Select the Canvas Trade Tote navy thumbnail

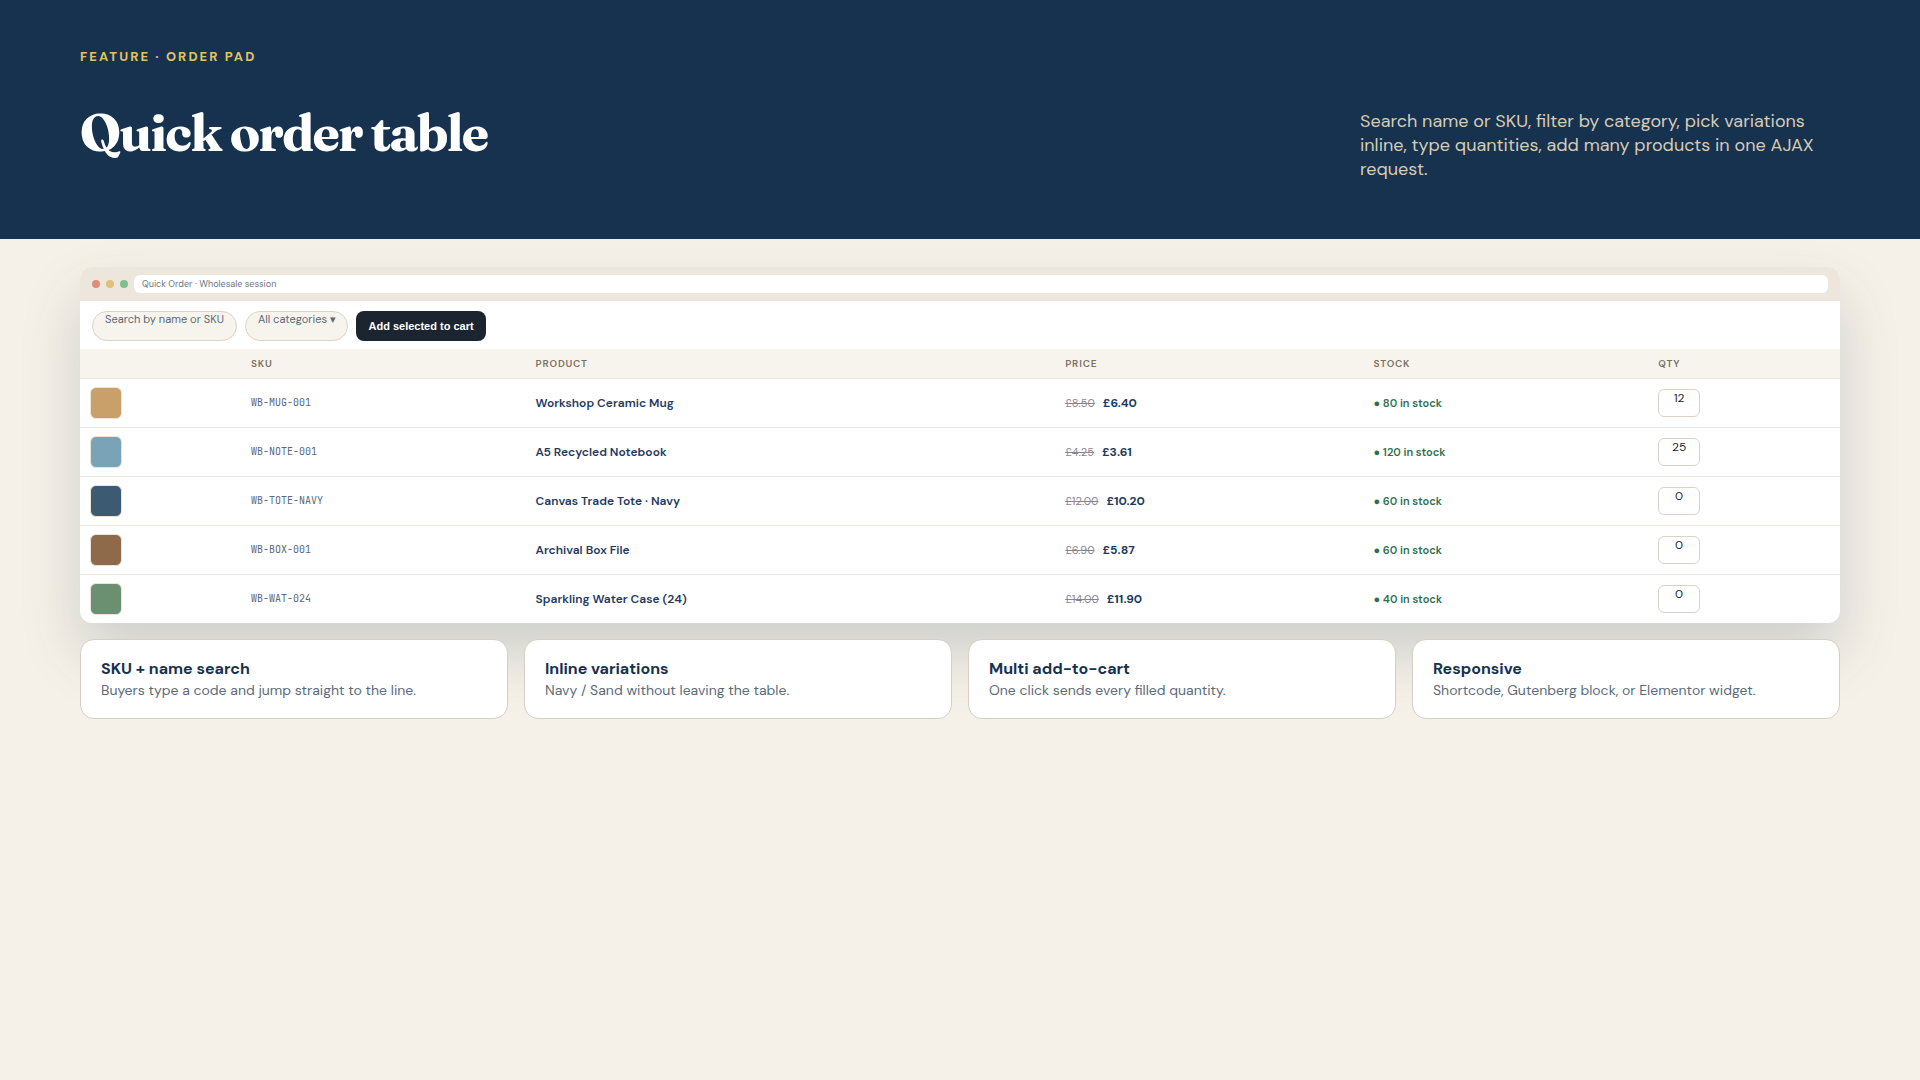point(106,501)
